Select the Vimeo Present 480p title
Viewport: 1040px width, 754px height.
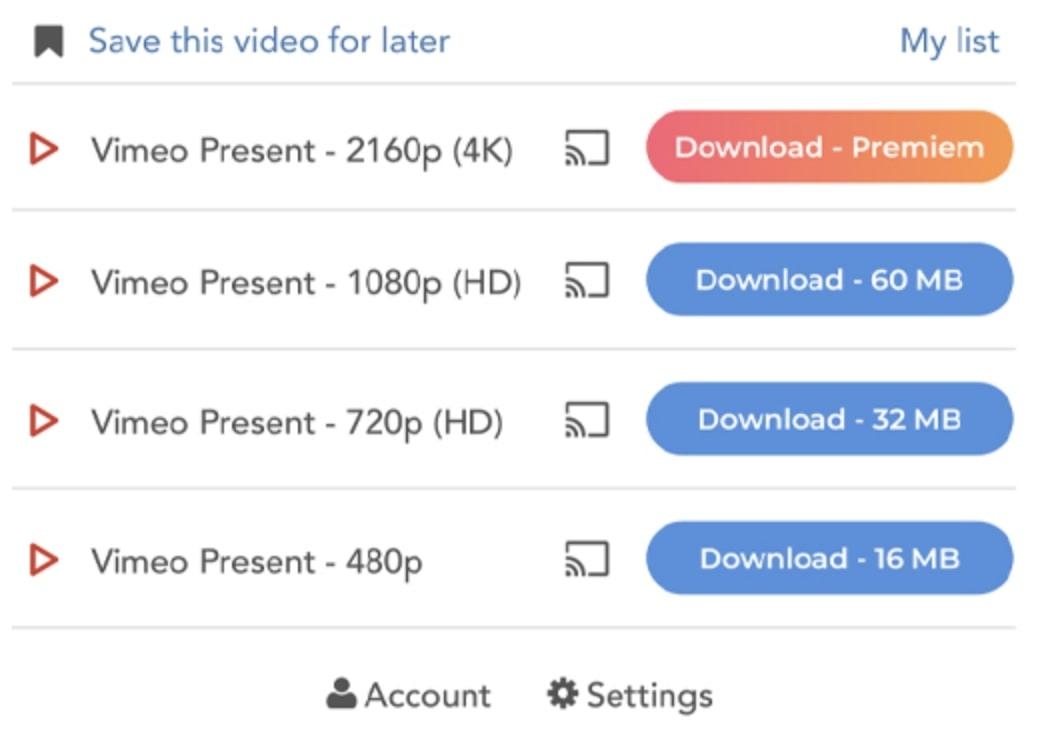click(256, 561)
